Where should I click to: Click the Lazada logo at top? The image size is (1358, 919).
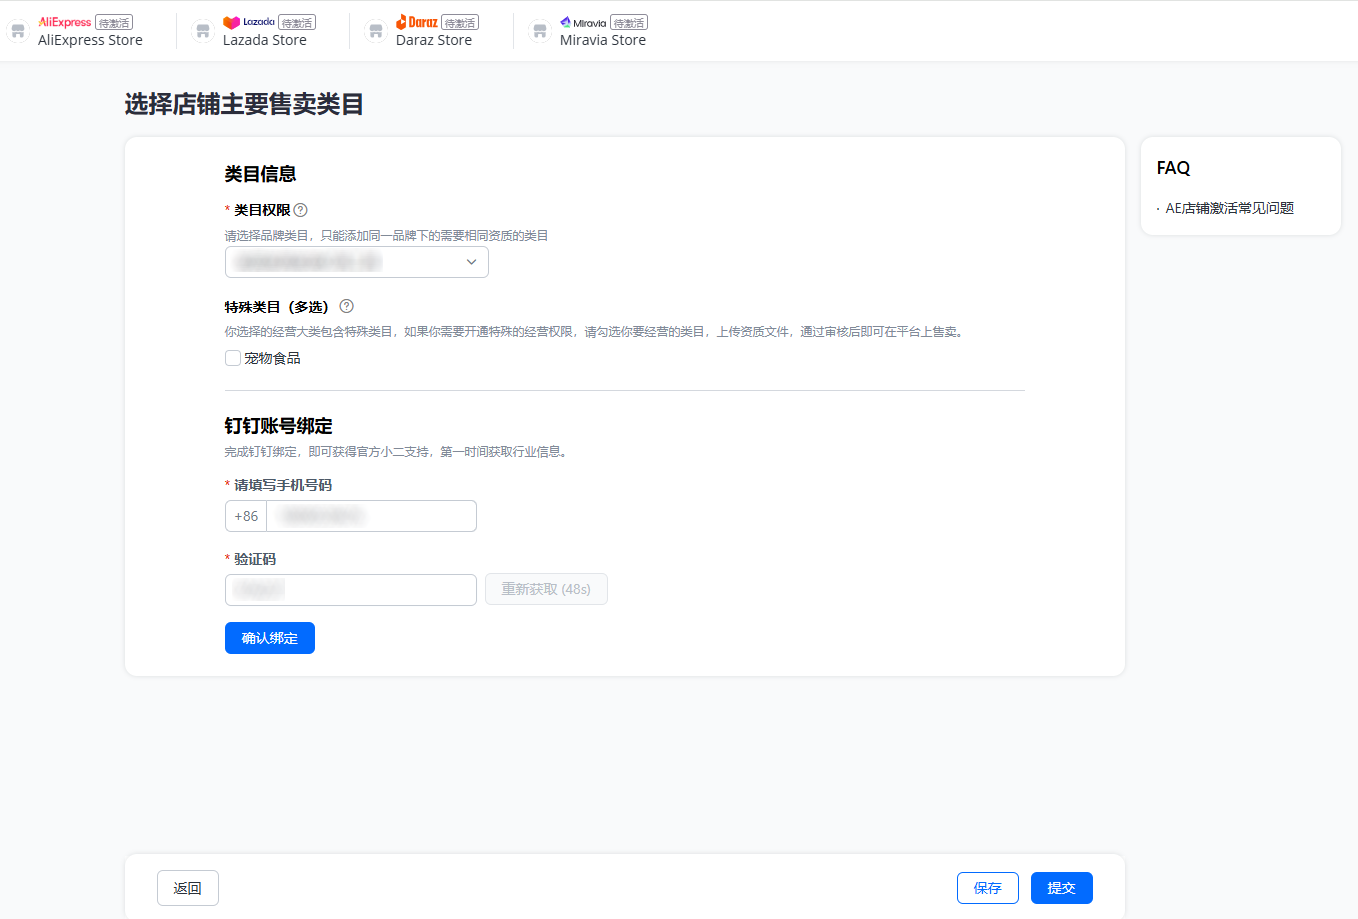pyautogui.click(x=249, y=22)
